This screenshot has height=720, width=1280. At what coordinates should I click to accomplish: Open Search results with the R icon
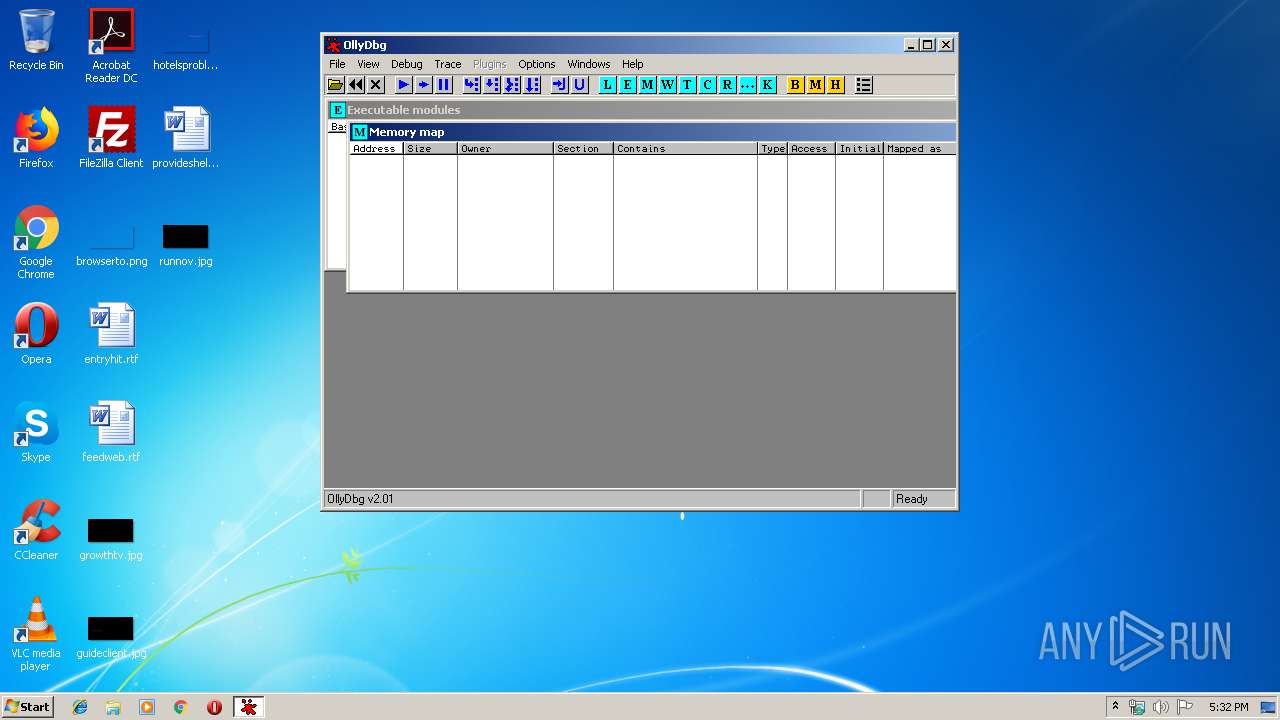pyautogui.click(x=727, y=85)
